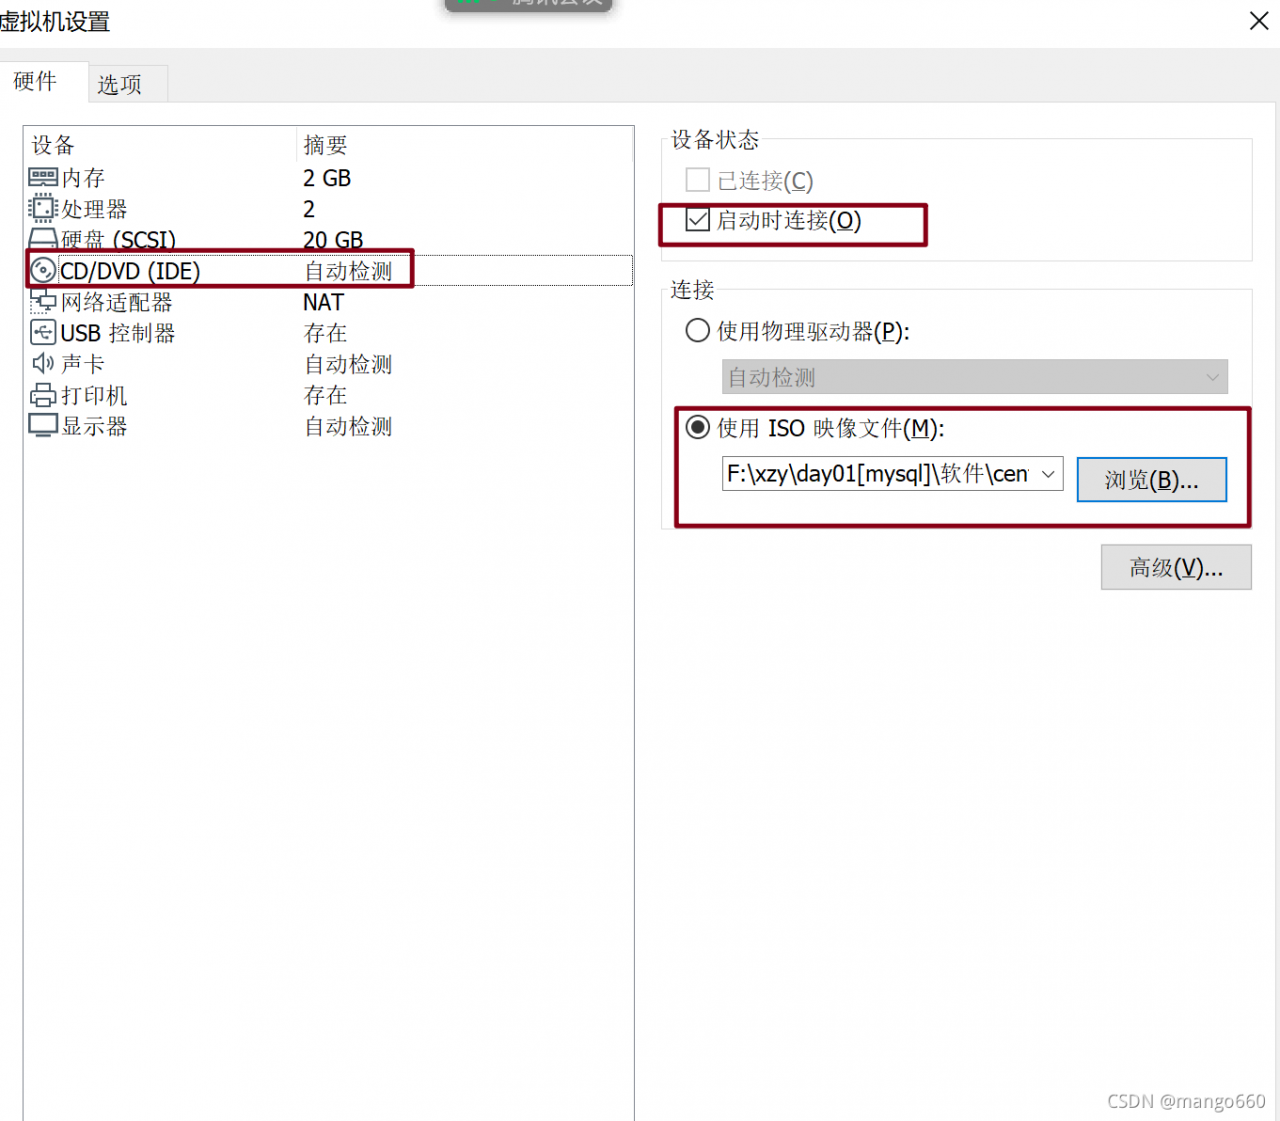
Task: Click the display (显示器) monitor icon
Action: point(43,426)
